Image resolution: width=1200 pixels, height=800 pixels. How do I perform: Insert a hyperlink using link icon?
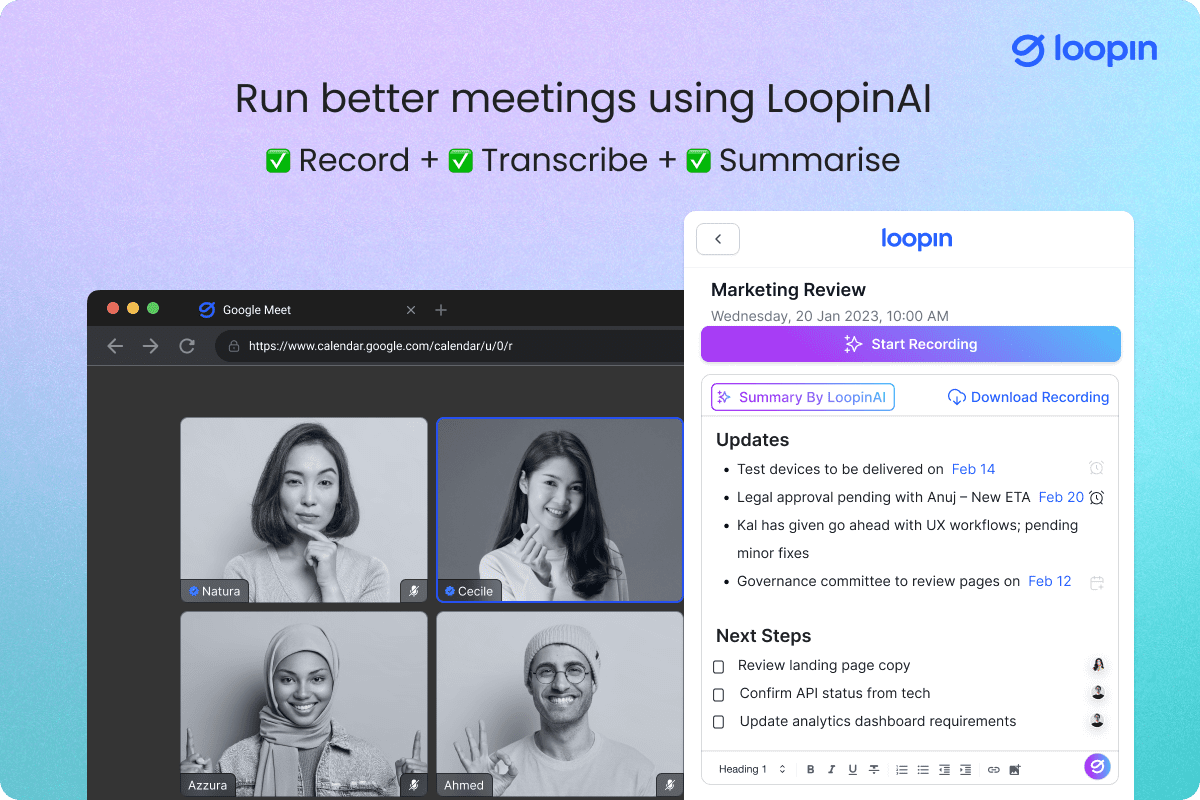pos(993,769)
